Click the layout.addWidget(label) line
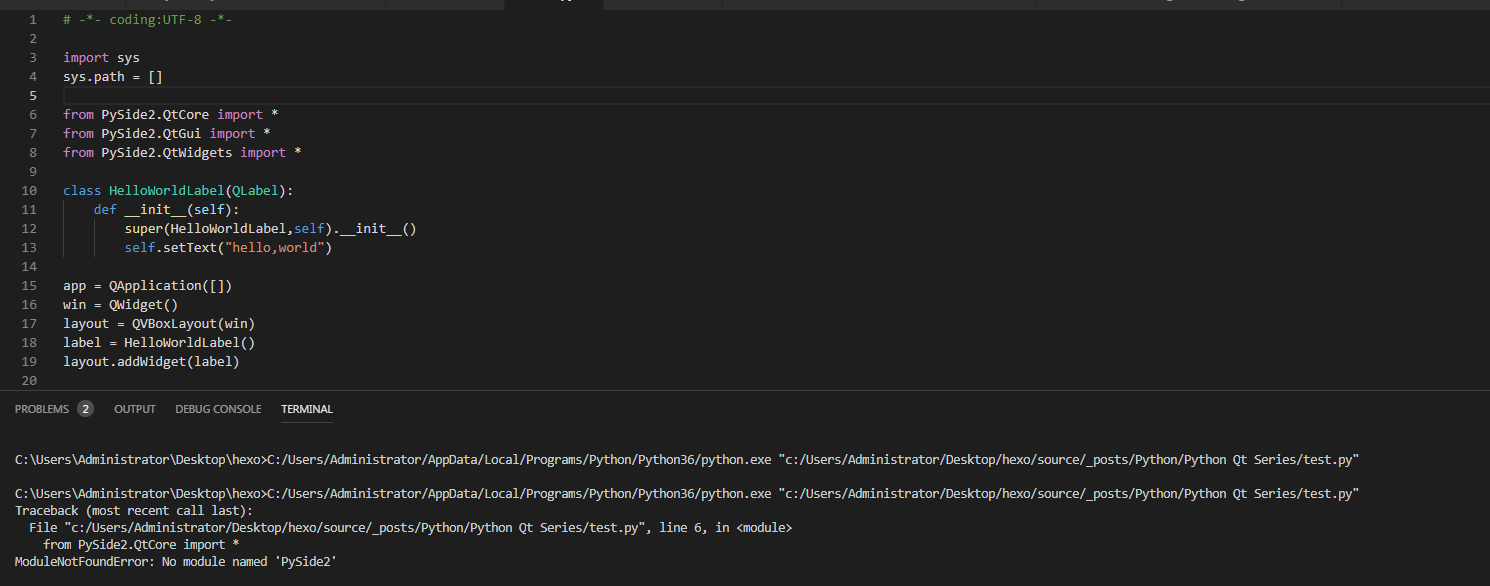Image resolution: width=1490 pixels, height=586 pixels. tap(151, 361)
